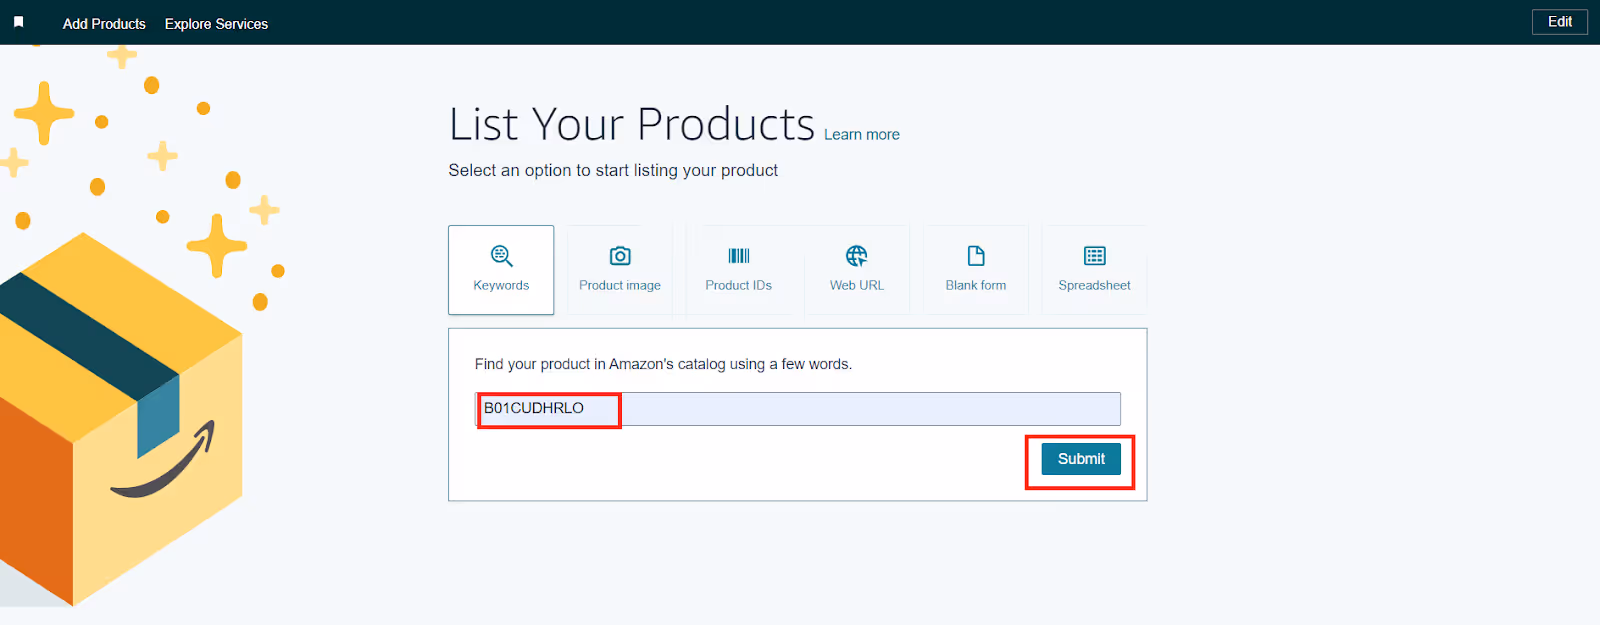Image resolution: width=1600 pixels, height=625 pixels.
Task: Click the Blank form document icon
Action: tap(976, 256)
